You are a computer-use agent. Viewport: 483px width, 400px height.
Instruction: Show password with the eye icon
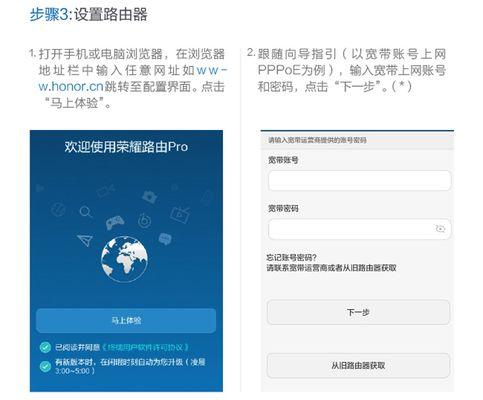pyautogui.click(x=440, y=229)
